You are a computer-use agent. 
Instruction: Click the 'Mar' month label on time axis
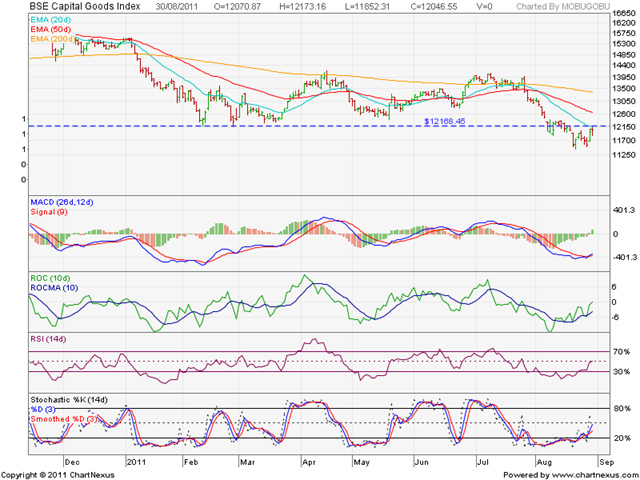(247, 462)
